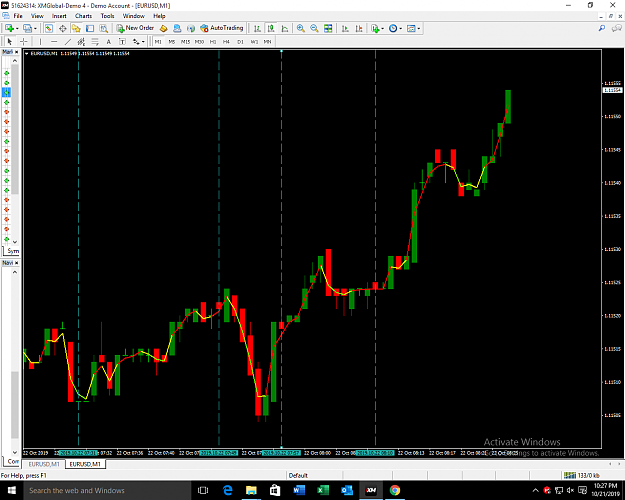Select the M15 timeframe
This screenshot has width=625, height=500.
pyautogui.click(x=185, y=41)
